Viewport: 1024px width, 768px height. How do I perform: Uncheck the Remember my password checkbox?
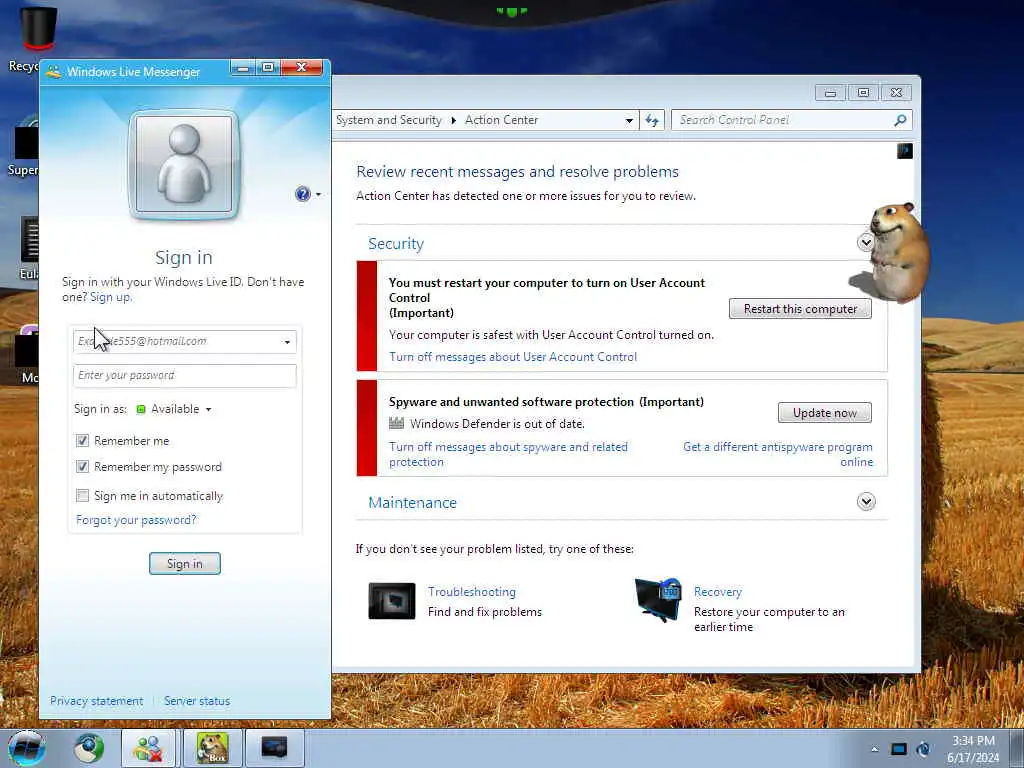point(82,467)
